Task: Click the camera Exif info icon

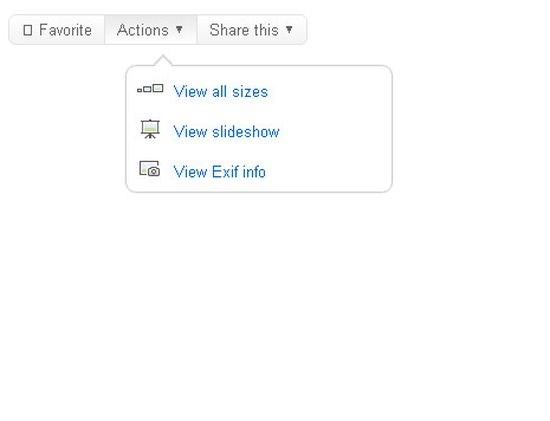Action: click(x=150, y=169)
